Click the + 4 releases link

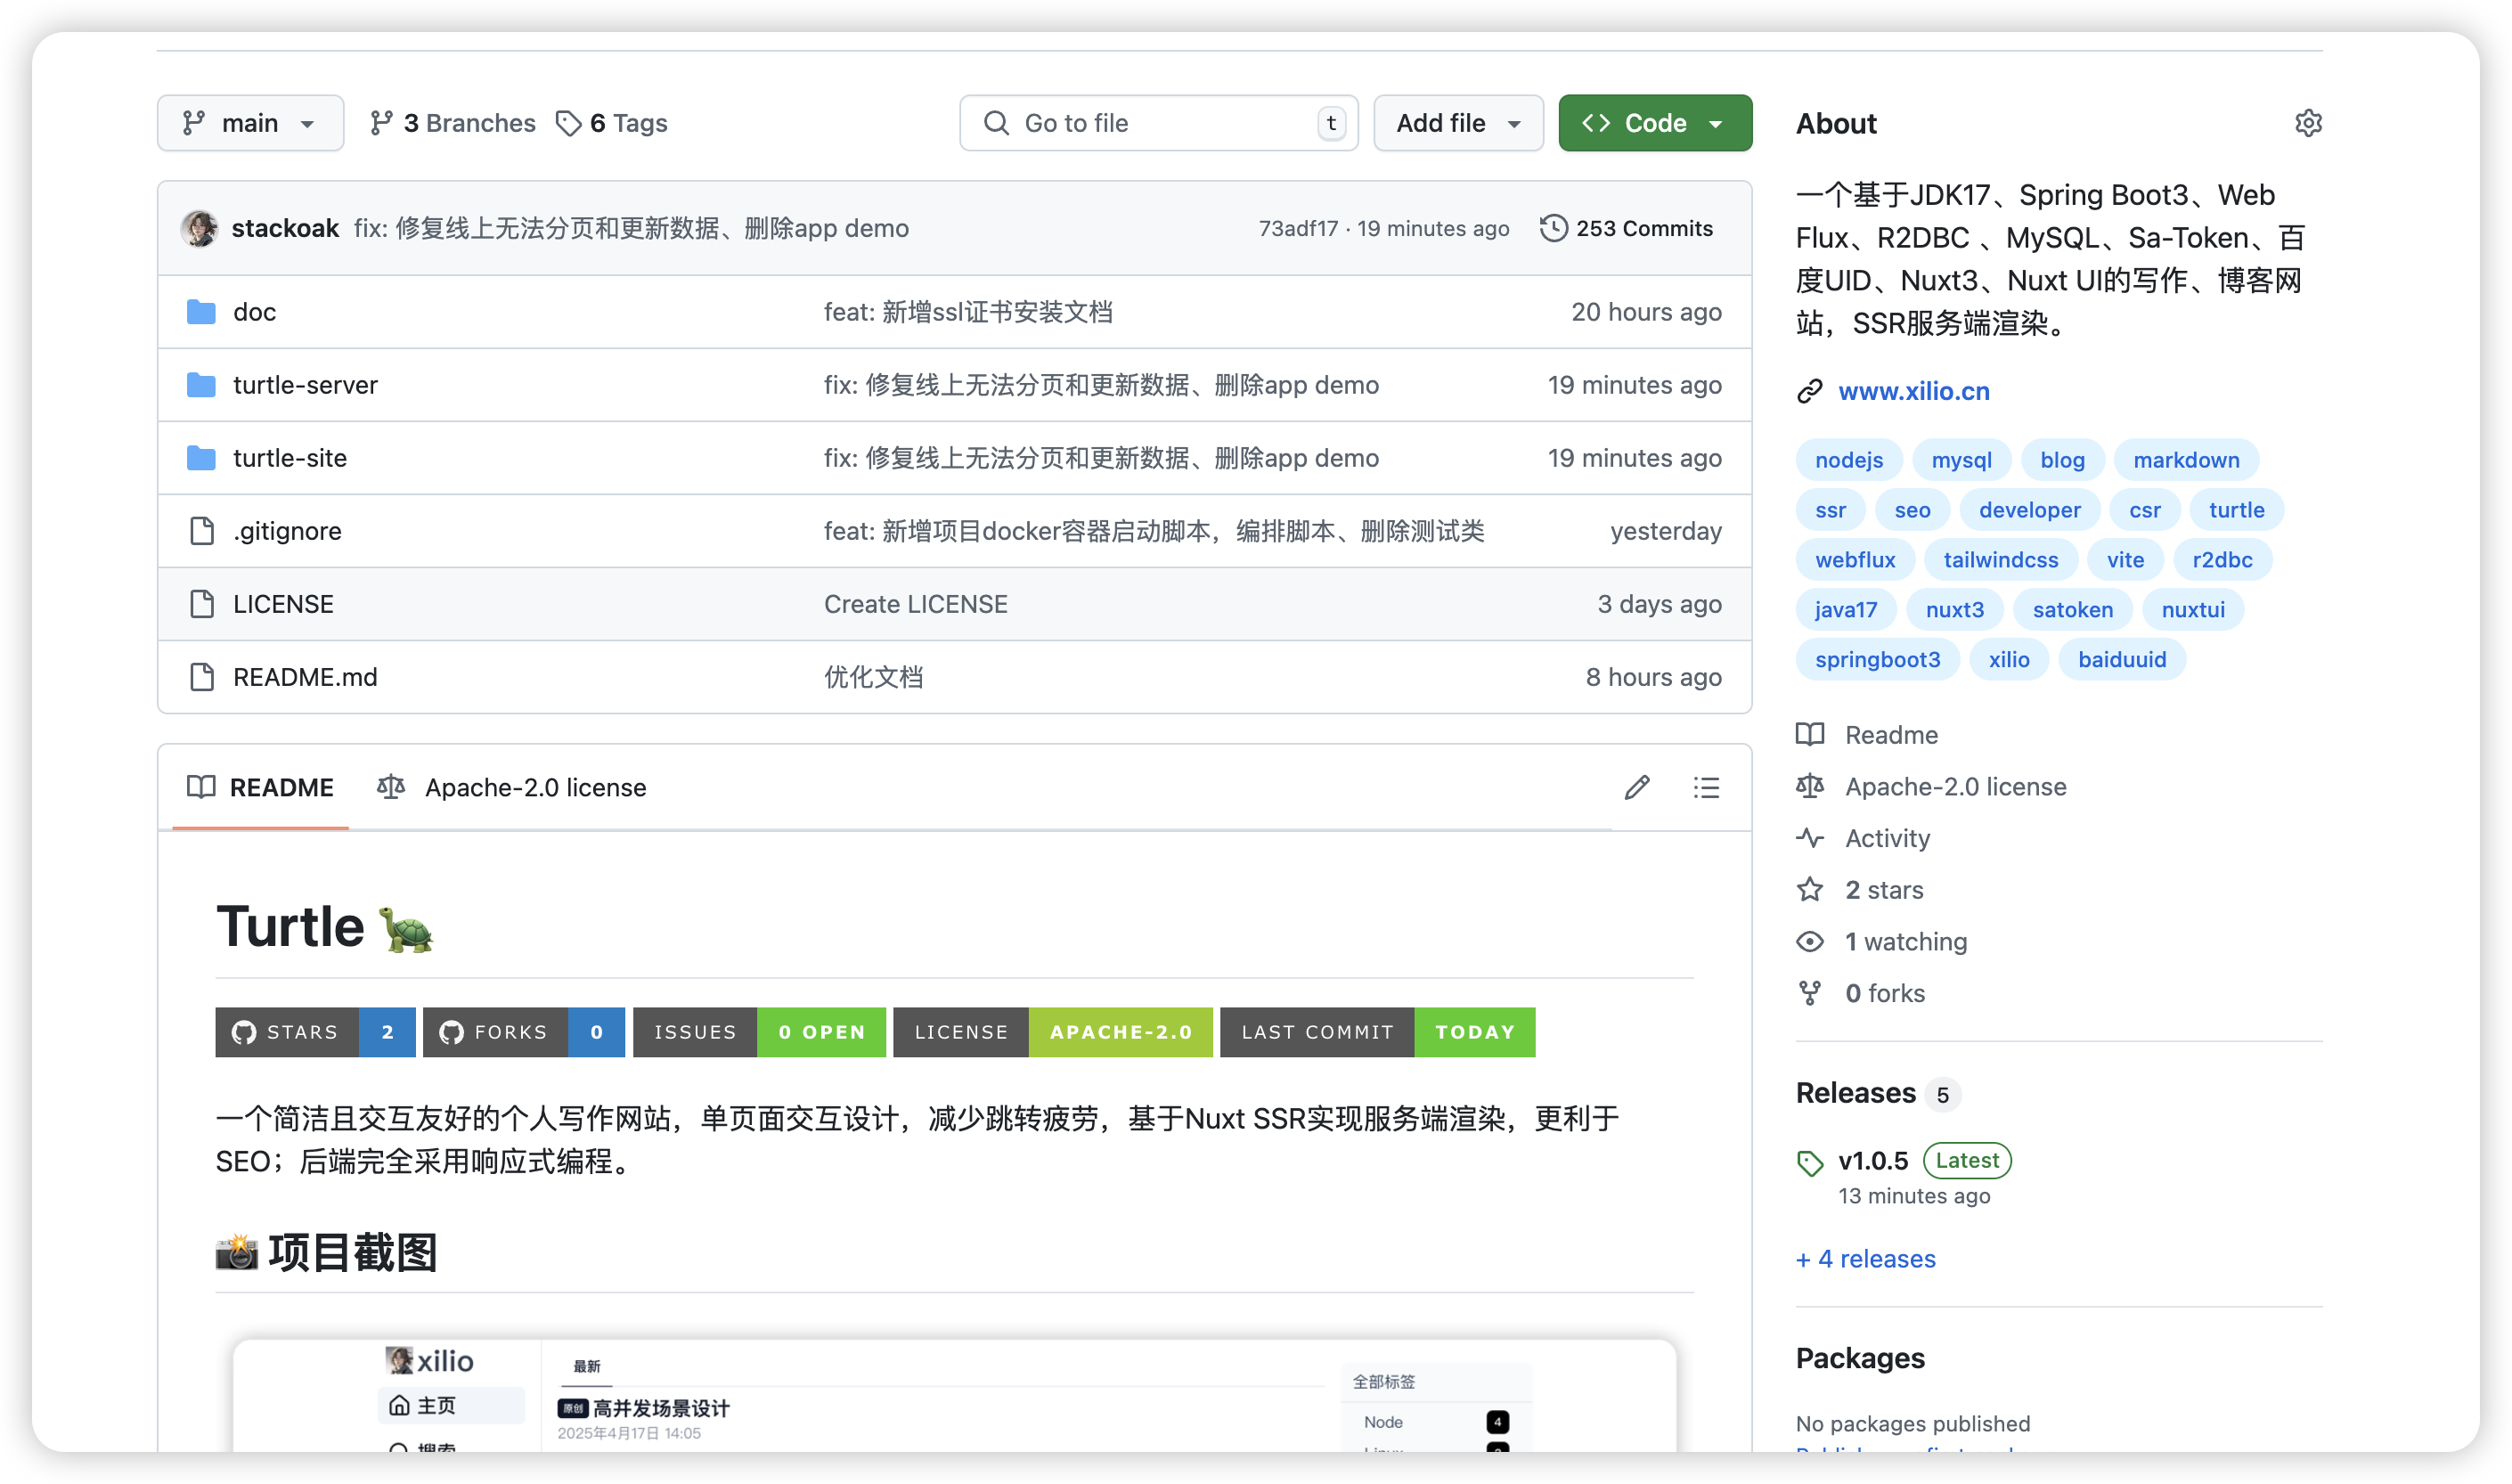click(x=1865, y=1258)
